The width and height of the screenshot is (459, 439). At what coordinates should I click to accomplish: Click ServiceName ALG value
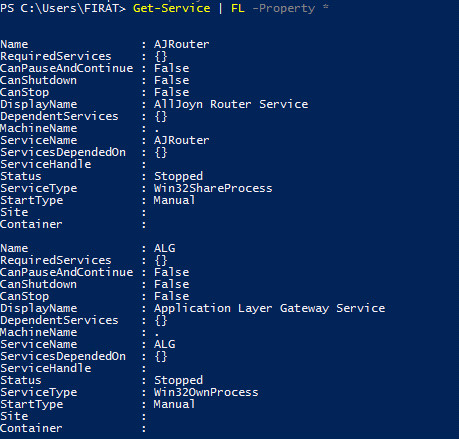pos(164,344)
